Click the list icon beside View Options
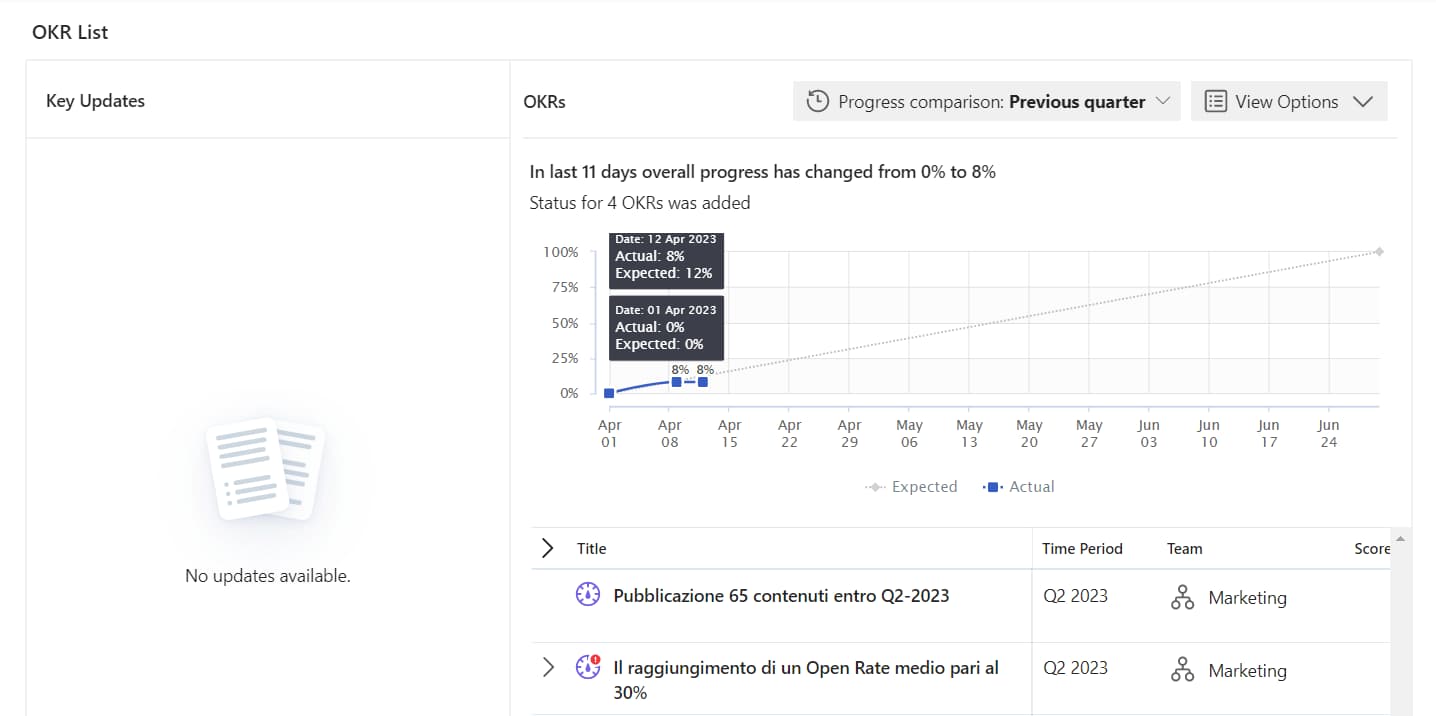This screenshot has height=716, width=1436. [1215, 102]
